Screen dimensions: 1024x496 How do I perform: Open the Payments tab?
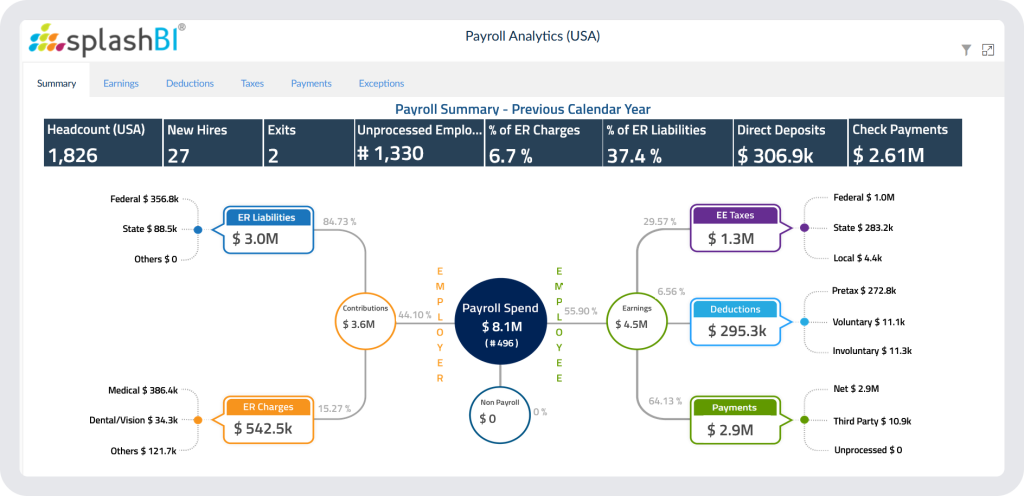(x=311, y=83)
